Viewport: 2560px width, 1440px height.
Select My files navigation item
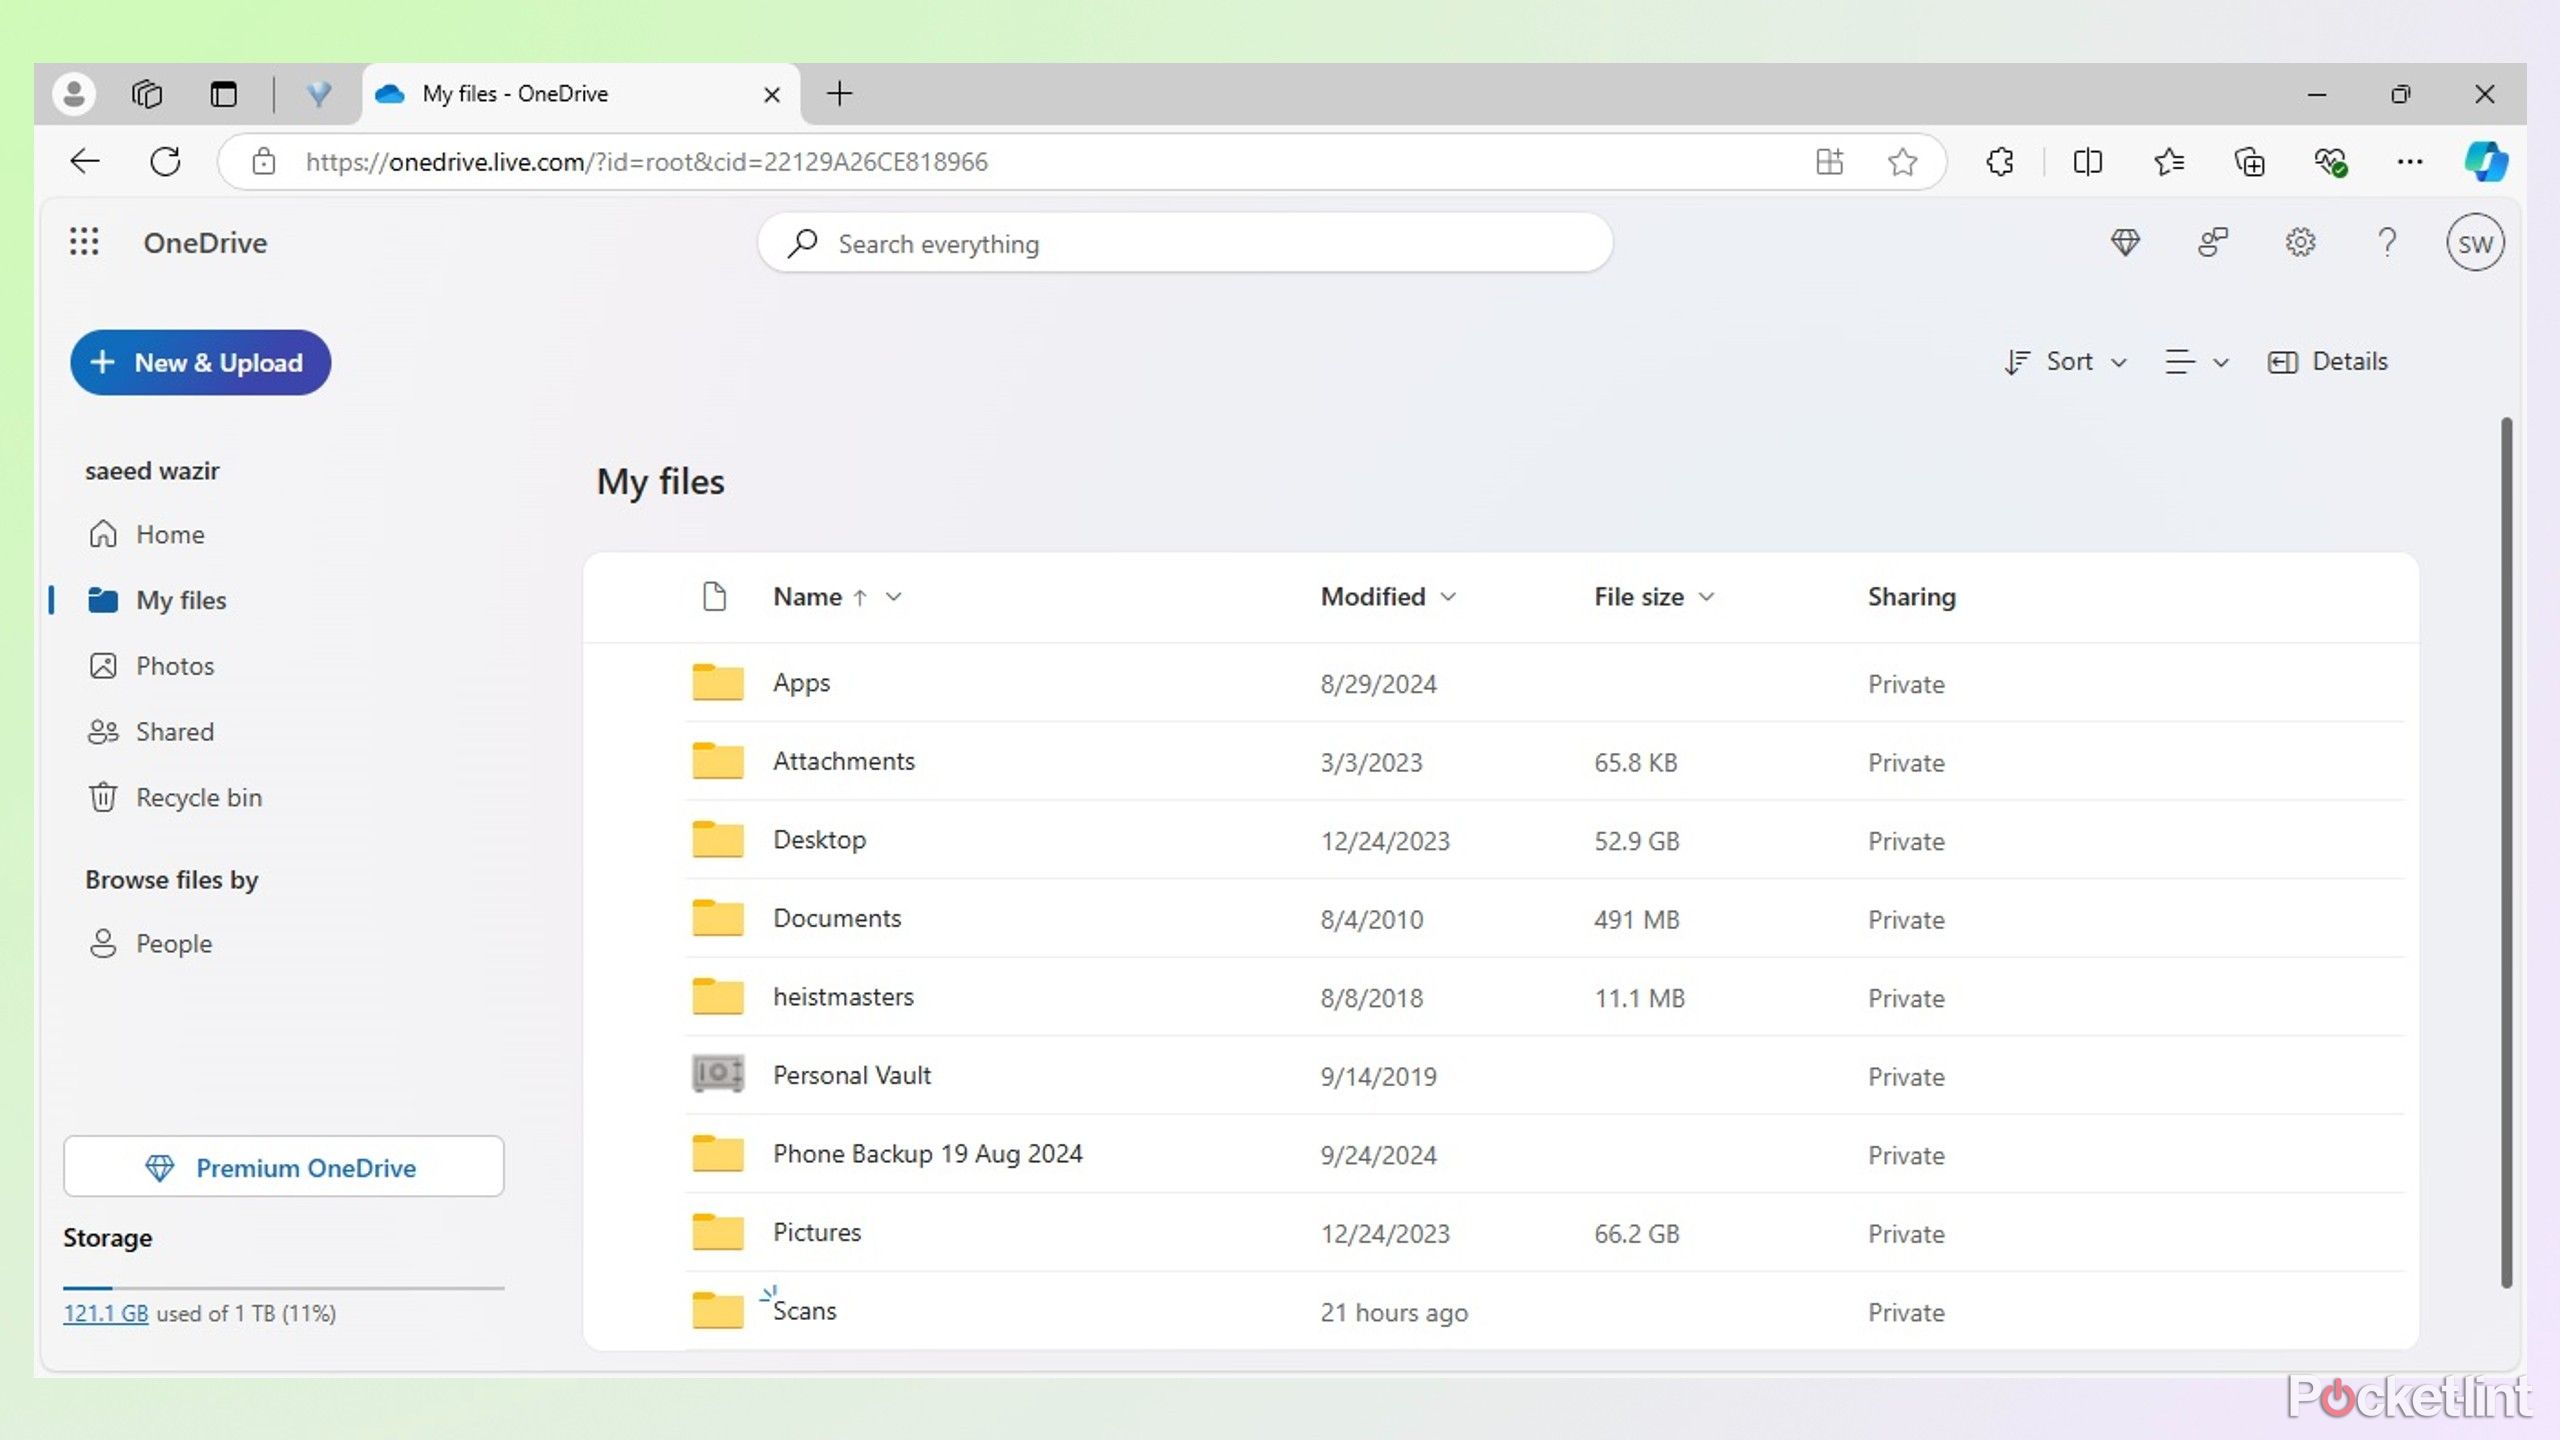(181, 600)
